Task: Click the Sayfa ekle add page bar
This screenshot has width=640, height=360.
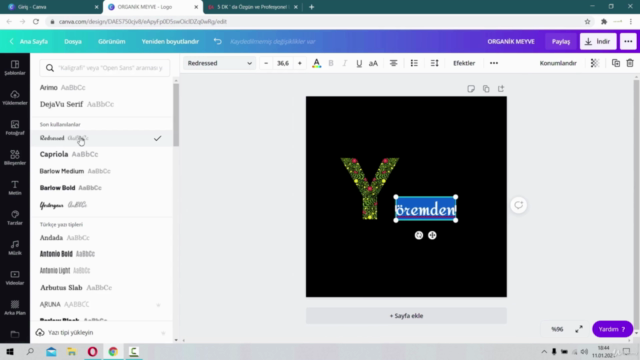Action: pos(406,316)
